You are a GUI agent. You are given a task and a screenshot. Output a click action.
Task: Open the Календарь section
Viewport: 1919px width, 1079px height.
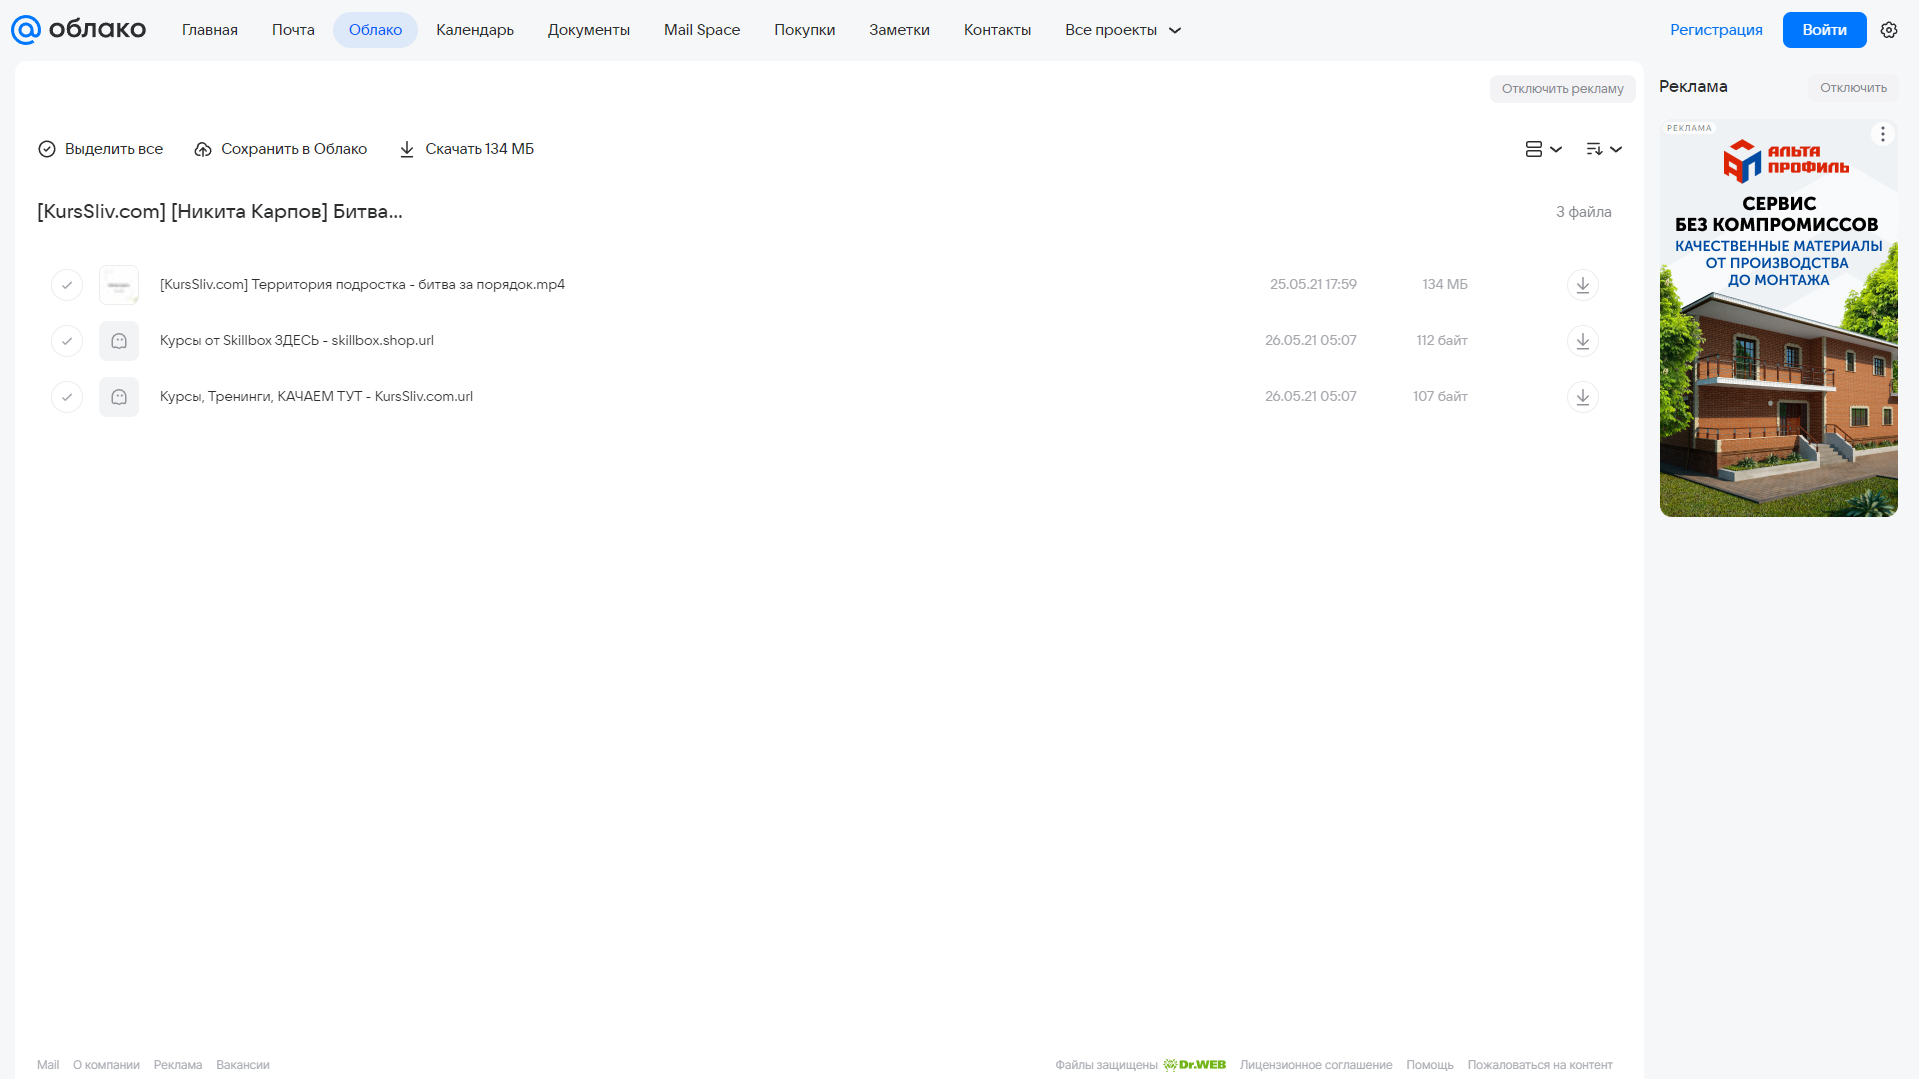[475, 30]
